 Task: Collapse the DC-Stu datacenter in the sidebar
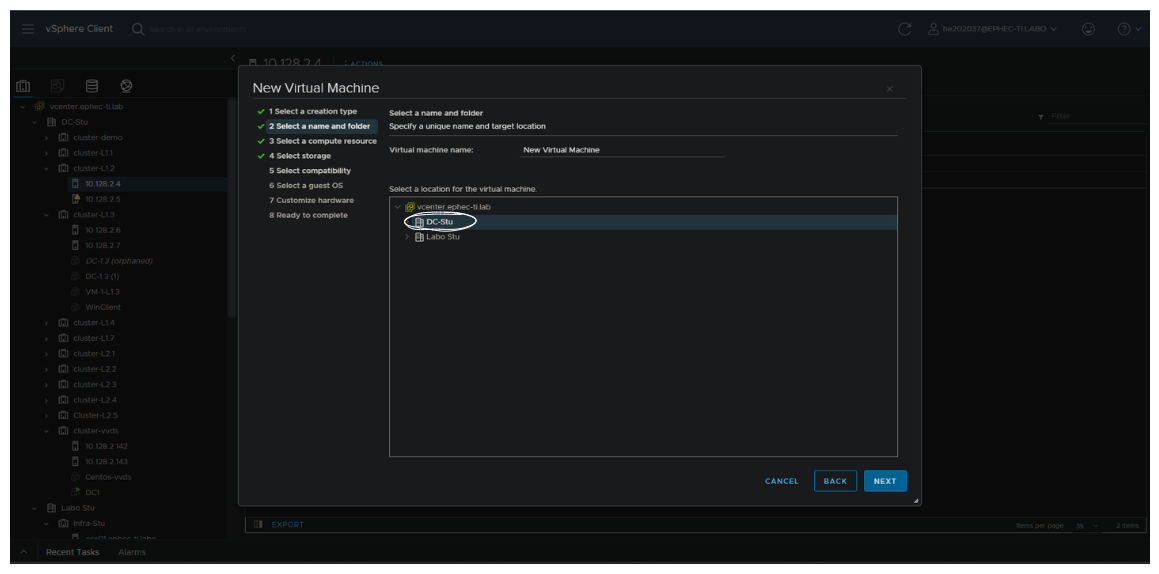pos(34,122)
